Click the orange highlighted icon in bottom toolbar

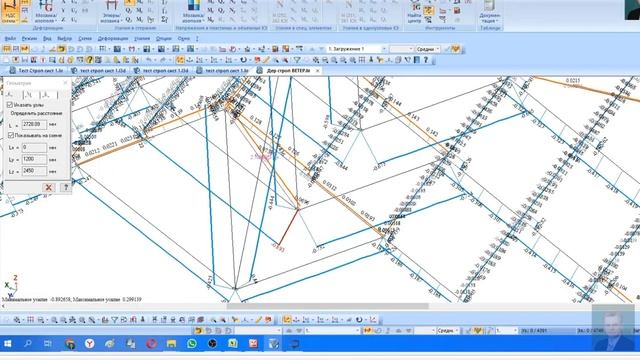point(287,320)
